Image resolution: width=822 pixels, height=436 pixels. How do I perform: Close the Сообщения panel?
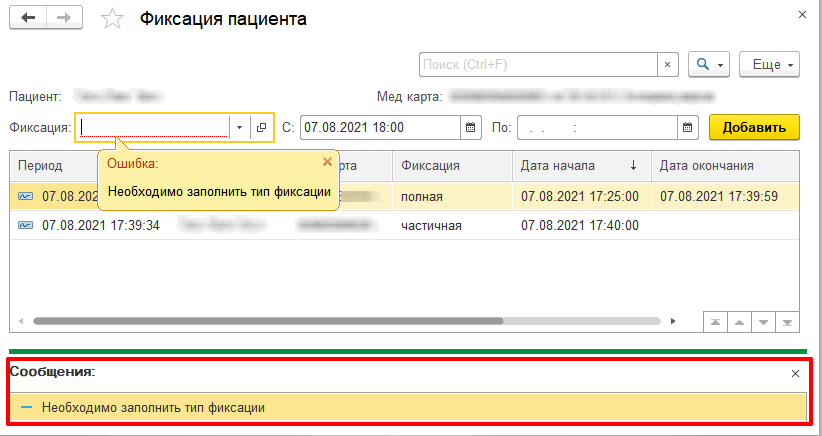click(x=796, y=373)
